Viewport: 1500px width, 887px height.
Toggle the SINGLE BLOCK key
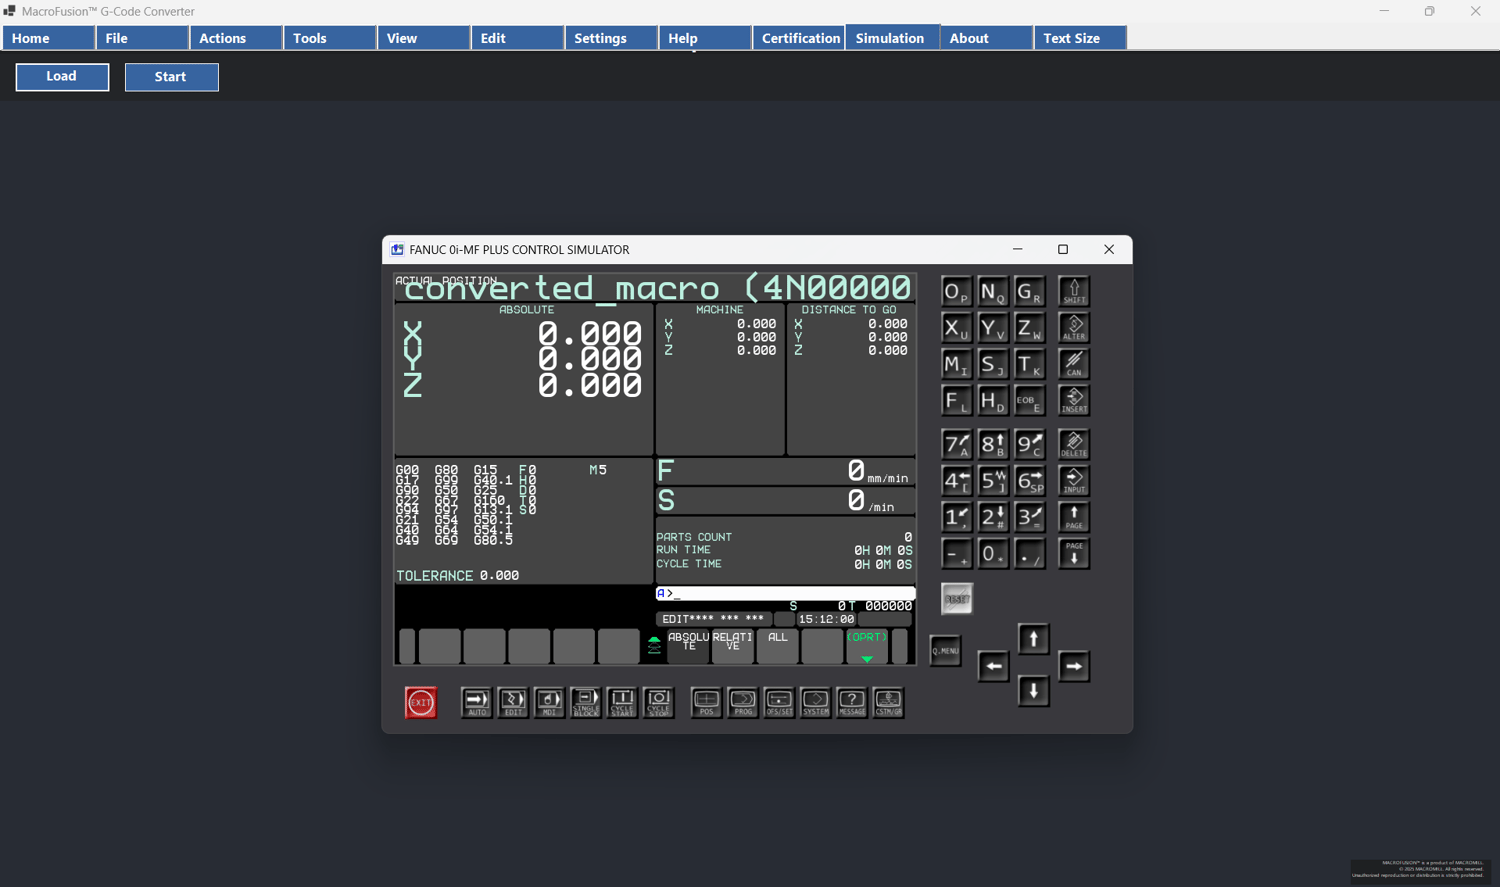586,702
